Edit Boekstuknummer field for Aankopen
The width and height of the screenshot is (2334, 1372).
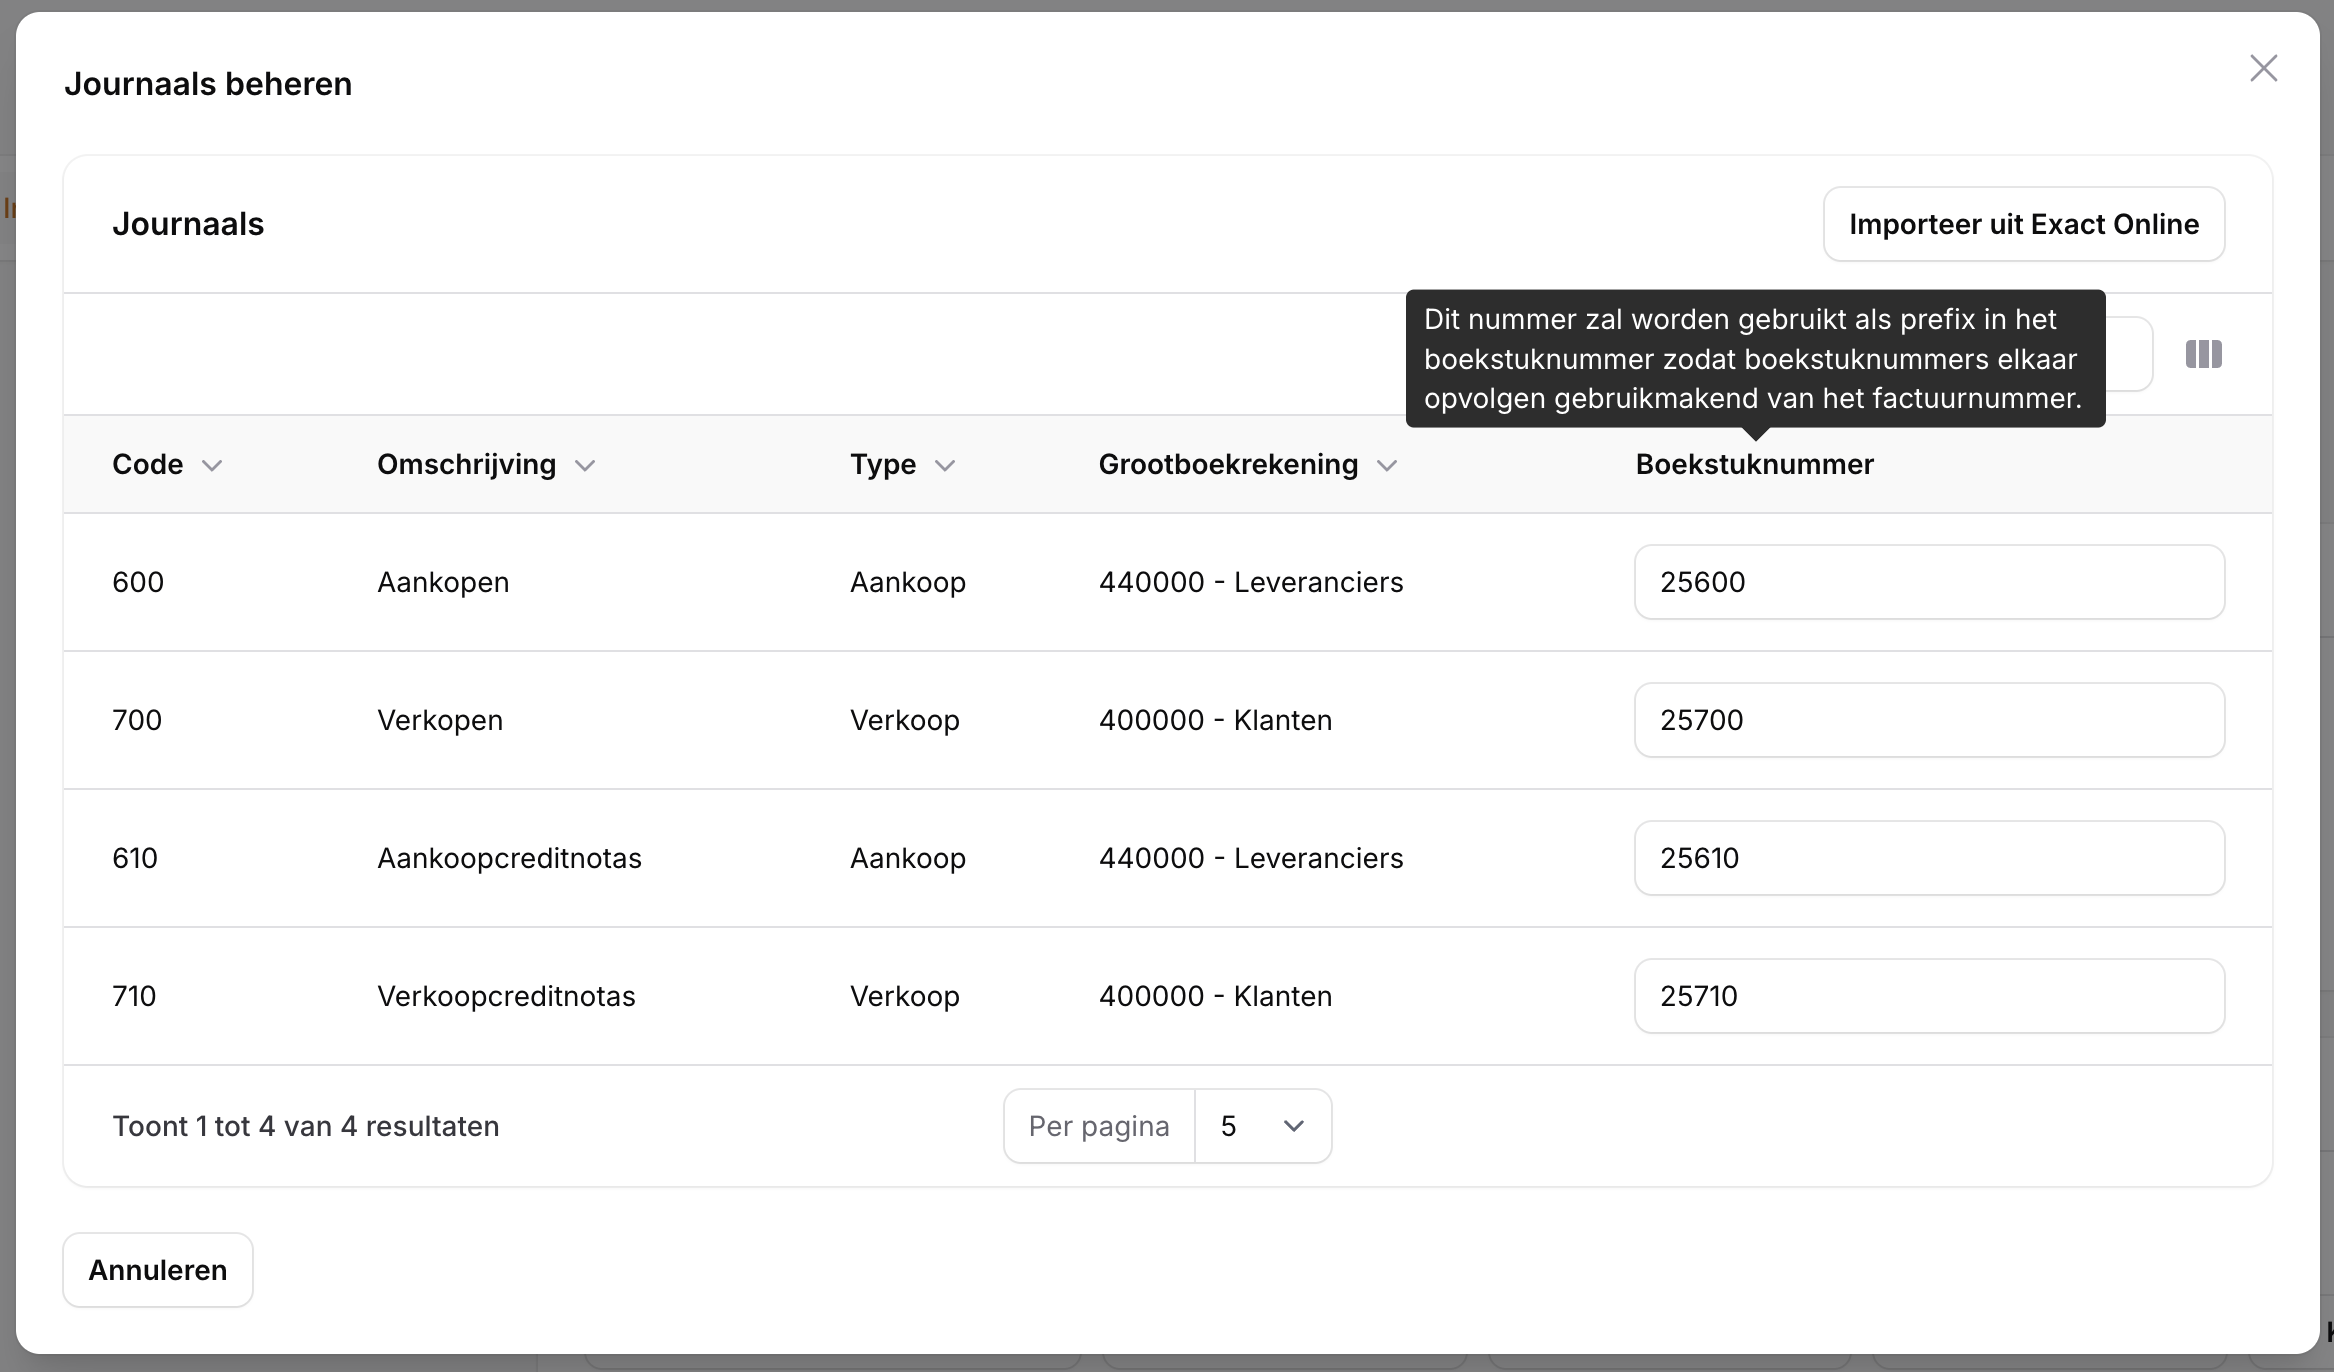1928,582
